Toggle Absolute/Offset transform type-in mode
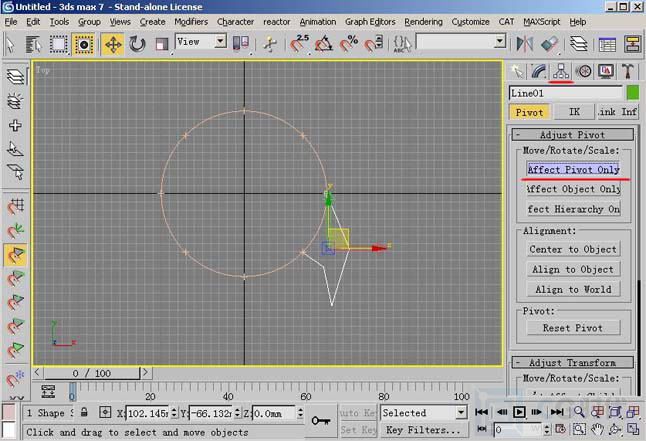646x441 pixels. 105,412
